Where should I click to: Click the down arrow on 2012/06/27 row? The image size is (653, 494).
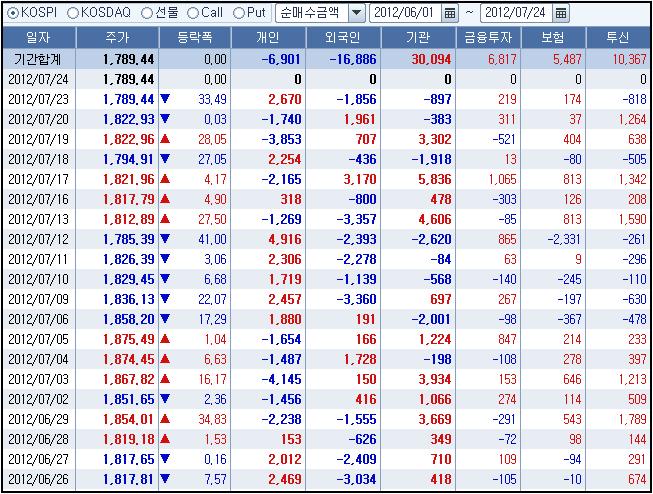point(165,459)
